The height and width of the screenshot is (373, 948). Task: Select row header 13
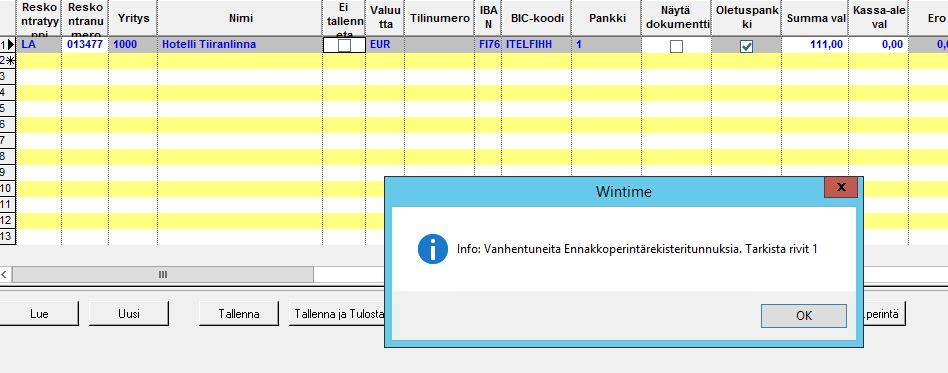8,236
